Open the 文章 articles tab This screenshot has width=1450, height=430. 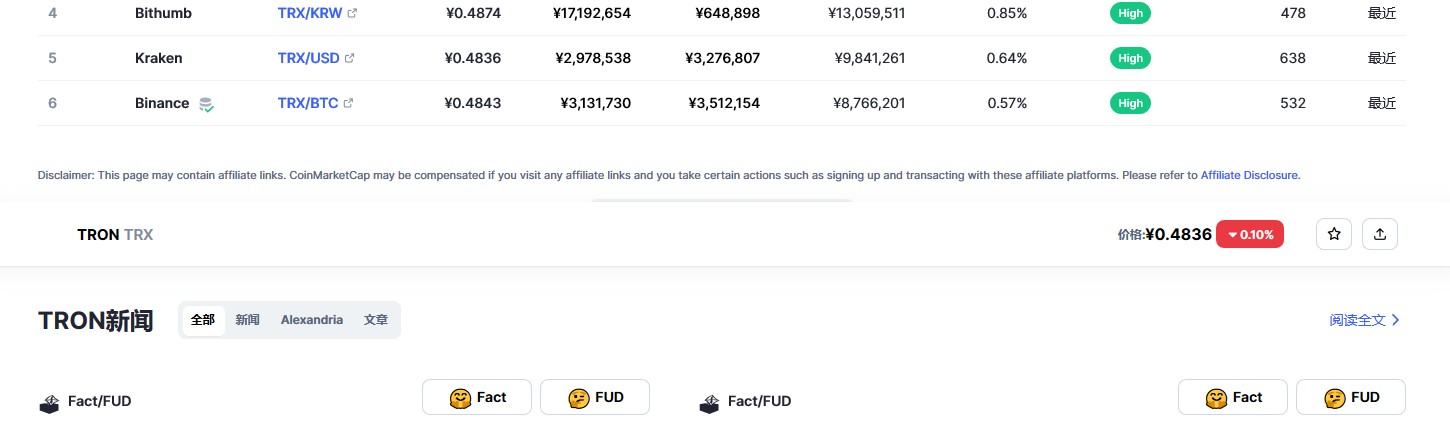point(376,320)
